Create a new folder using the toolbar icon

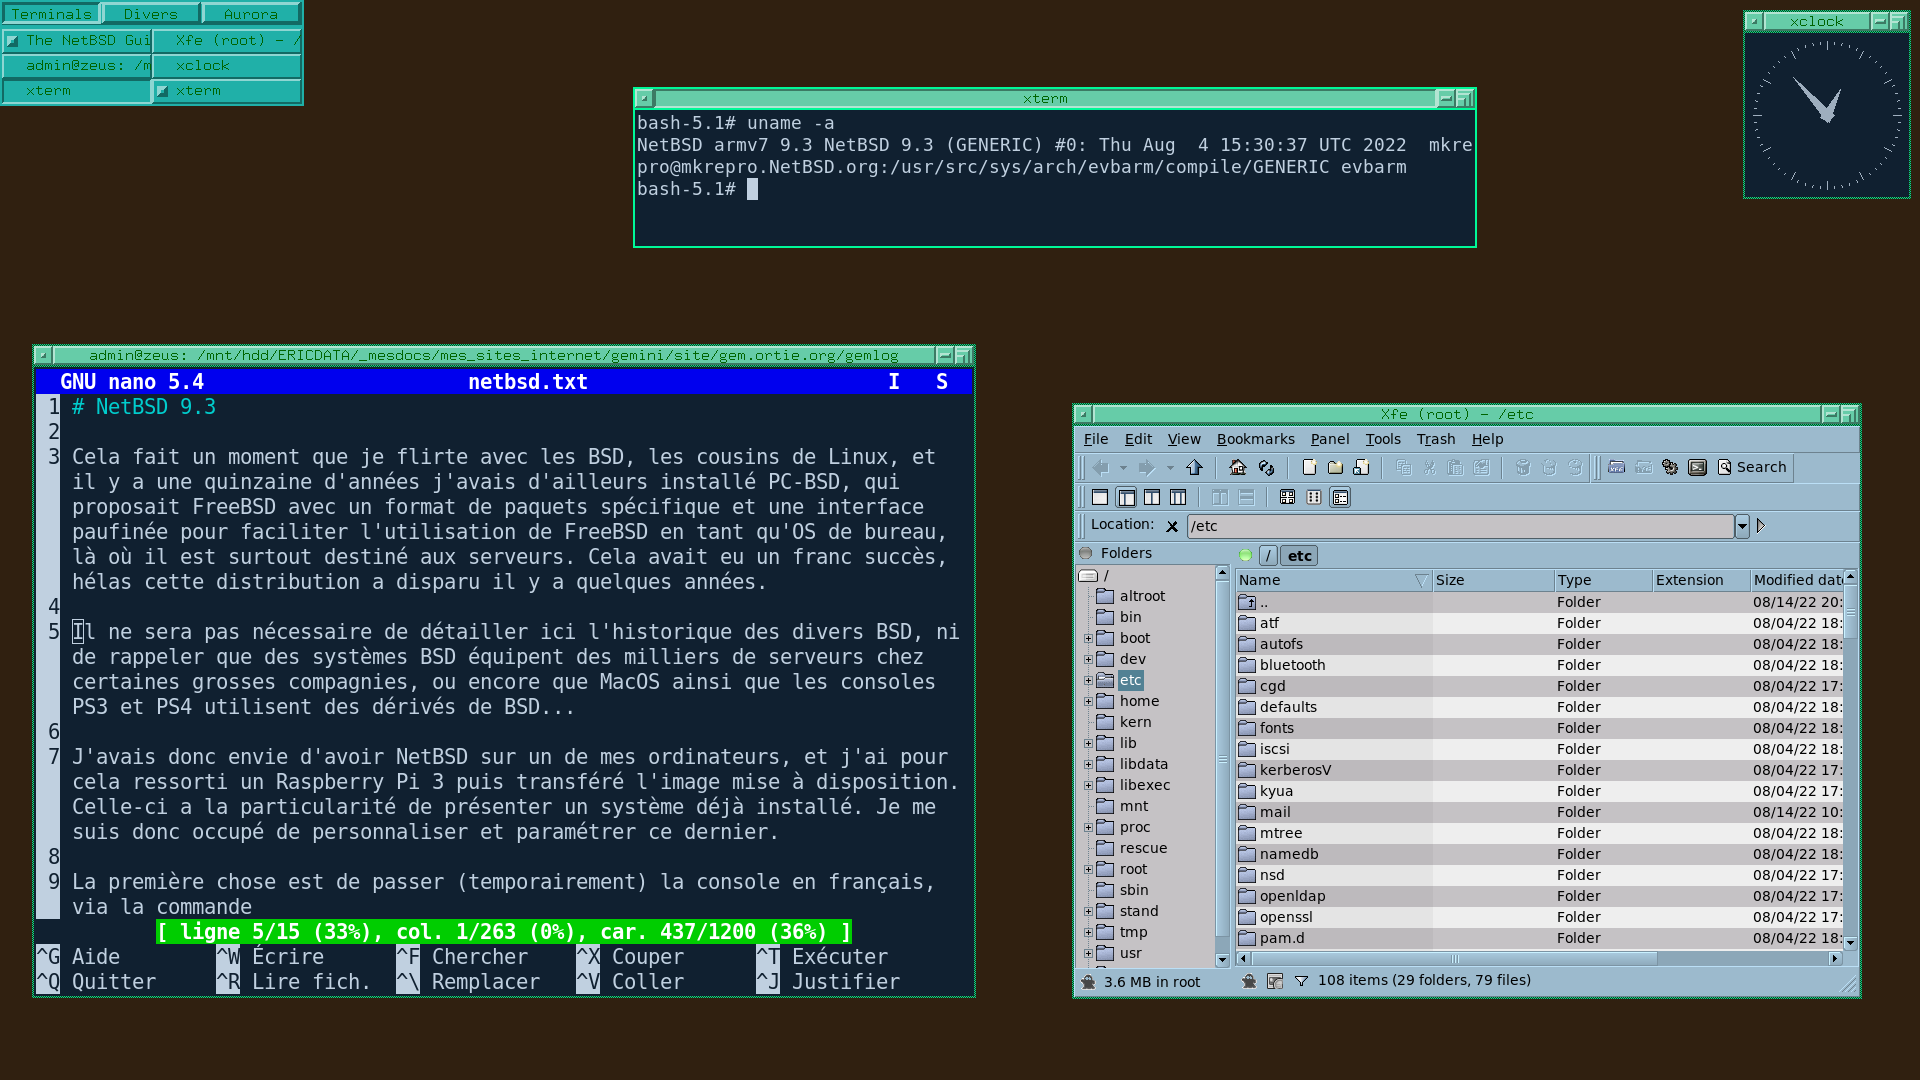[1335, 468]
